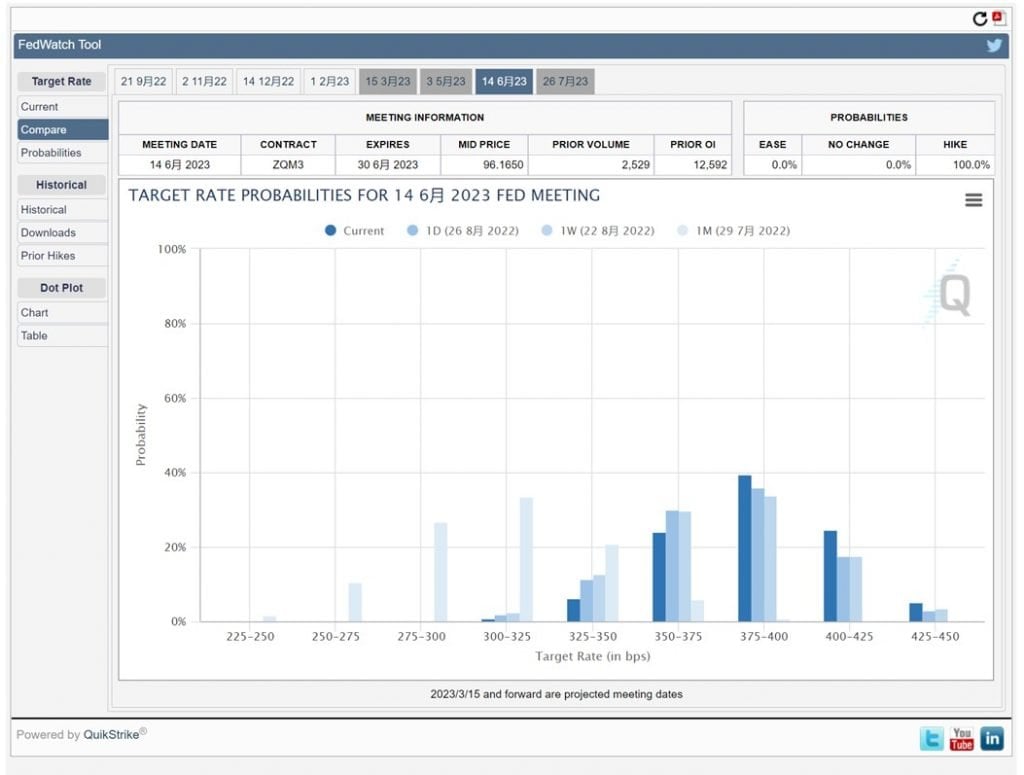Click the 225-250 axis label

click(x=250, y=636)
